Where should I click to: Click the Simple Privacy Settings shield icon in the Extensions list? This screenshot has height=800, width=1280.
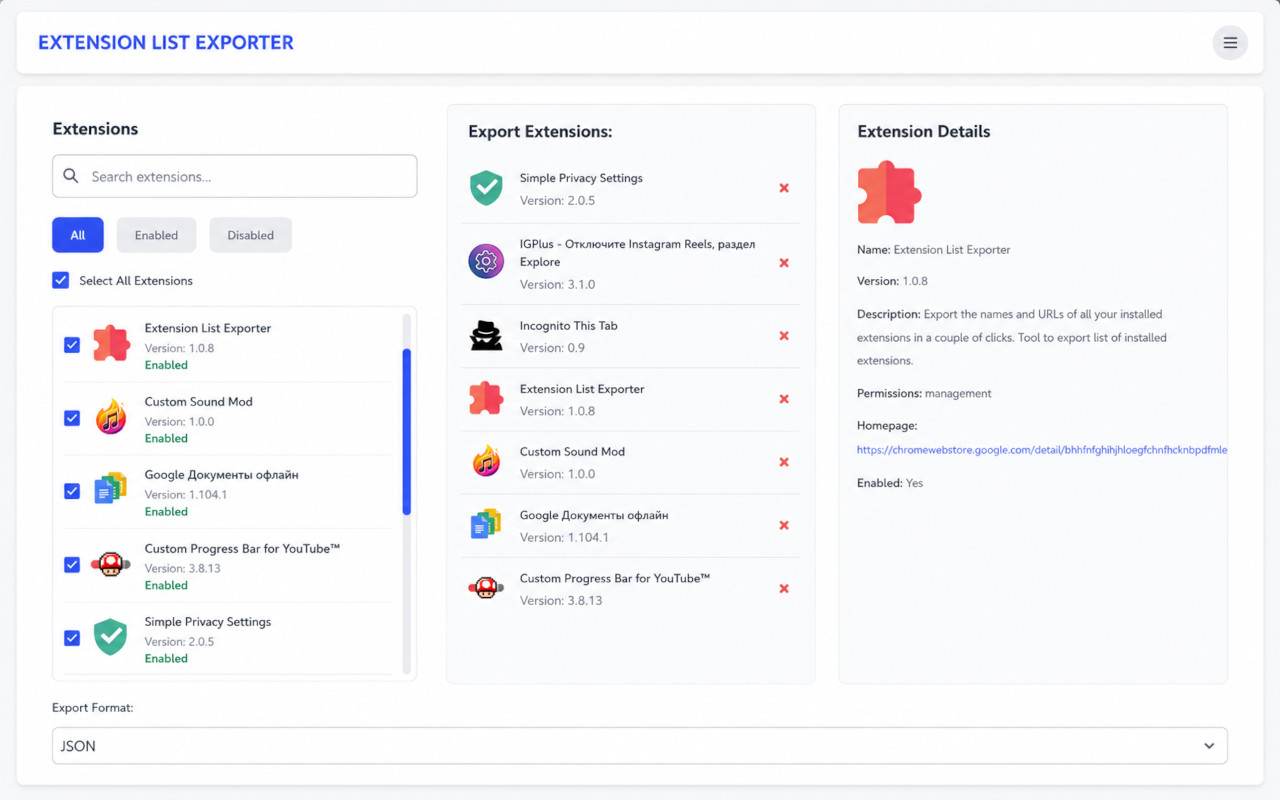110,637
